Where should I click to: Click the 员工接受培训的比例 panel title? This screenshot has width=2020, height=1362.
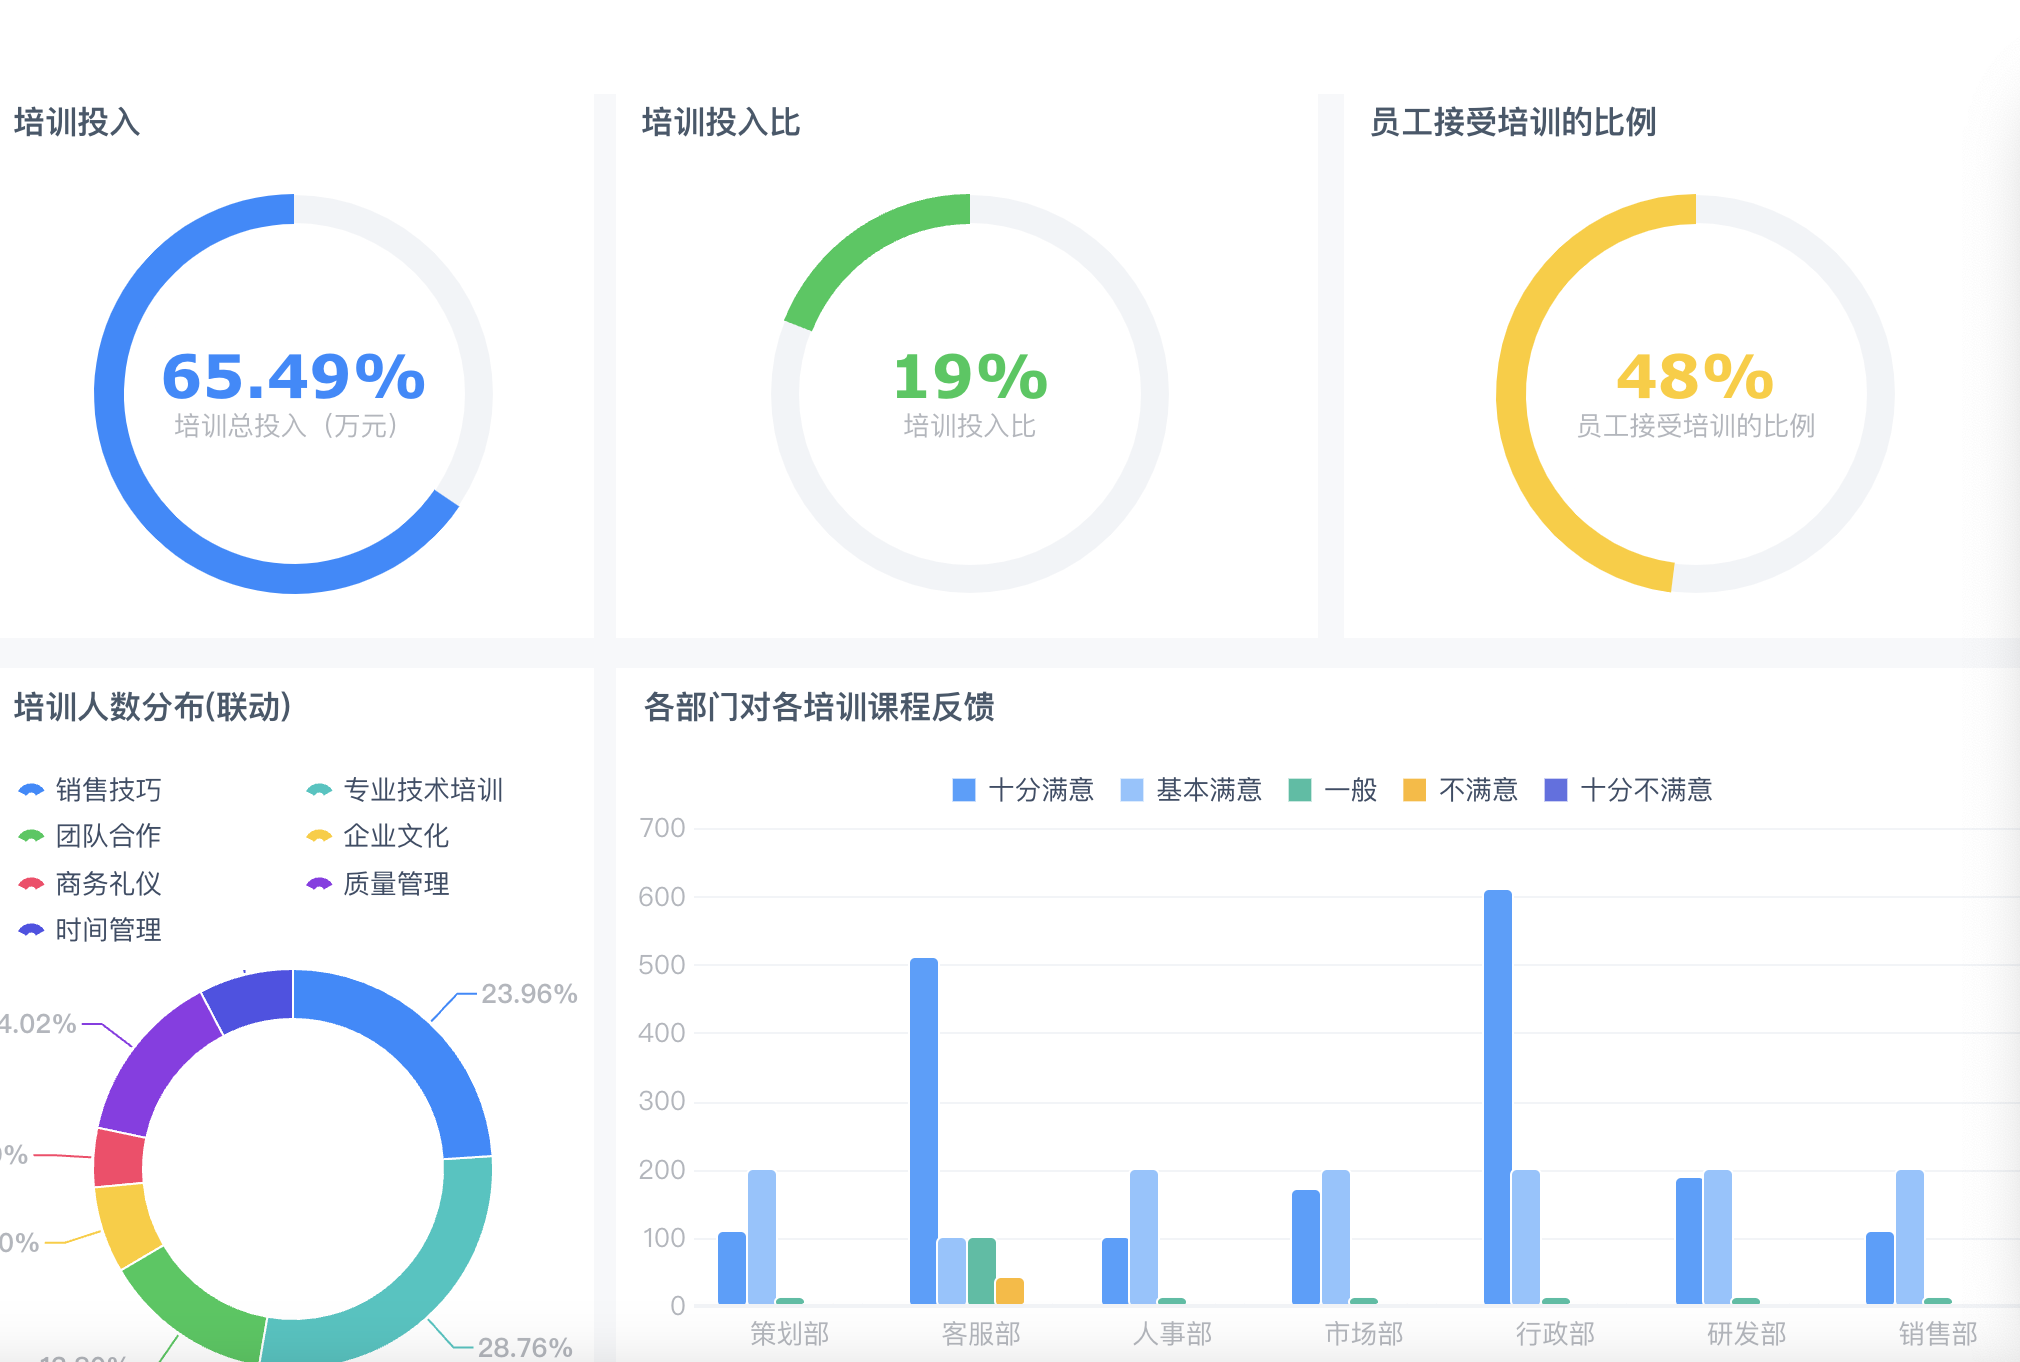tap(1513, 122)
